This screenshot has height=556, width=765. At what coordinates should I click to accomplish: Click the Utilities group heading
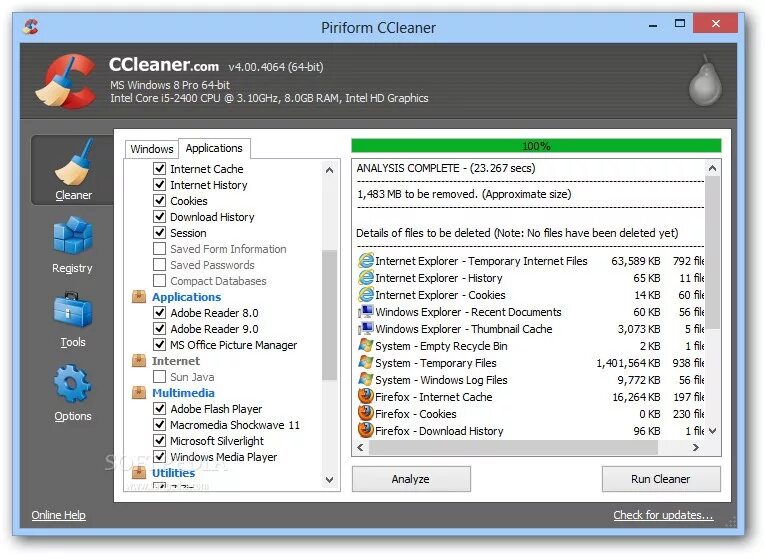[x=173, y=473]
